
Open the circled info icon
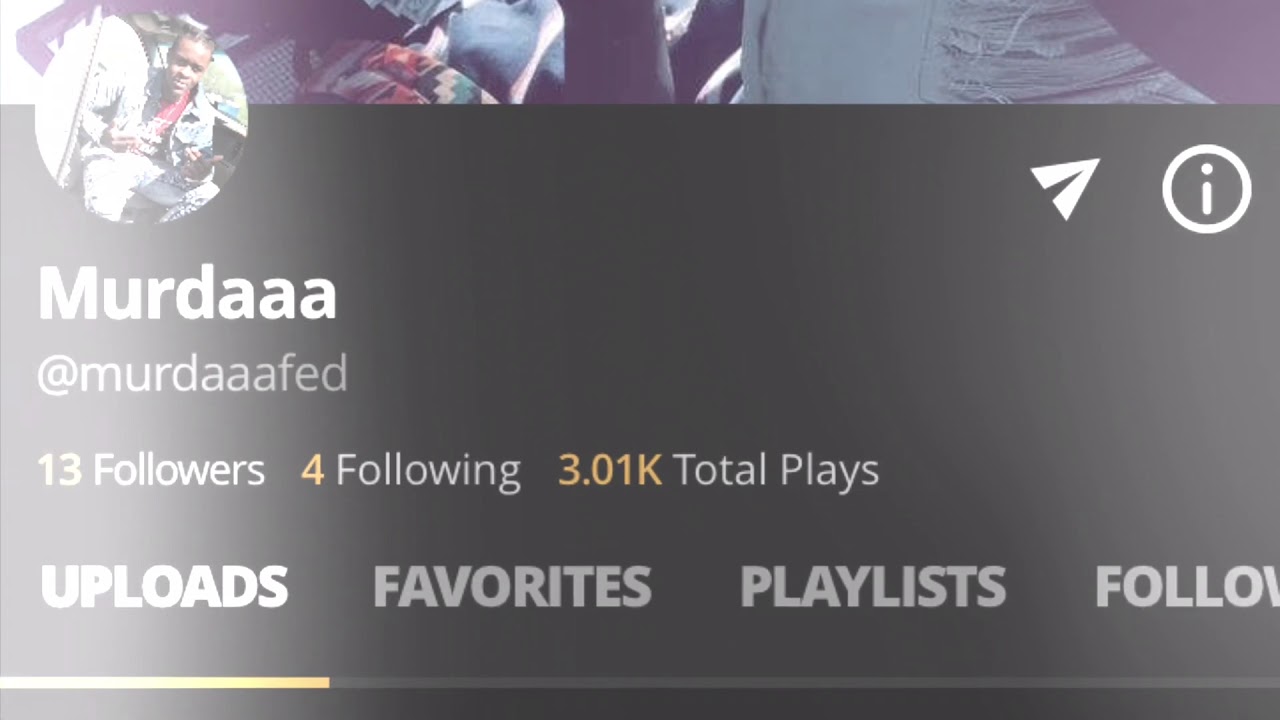1206,188
